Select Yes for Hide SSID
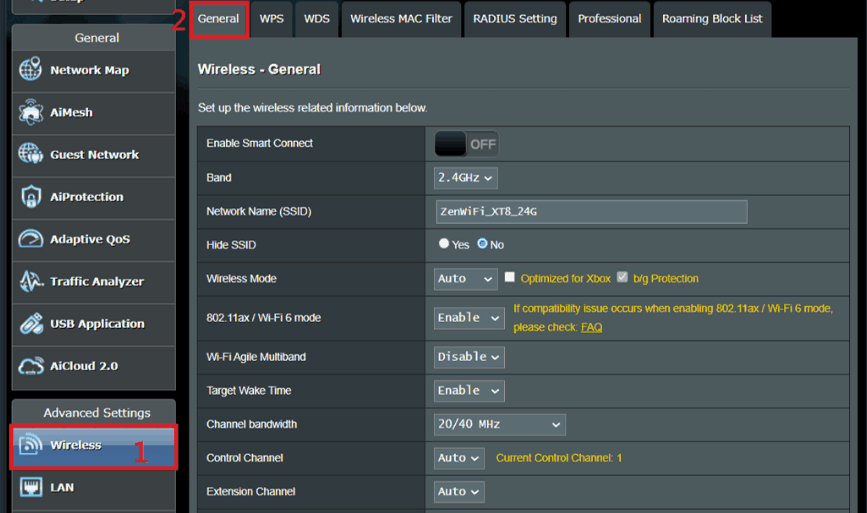 444,244
